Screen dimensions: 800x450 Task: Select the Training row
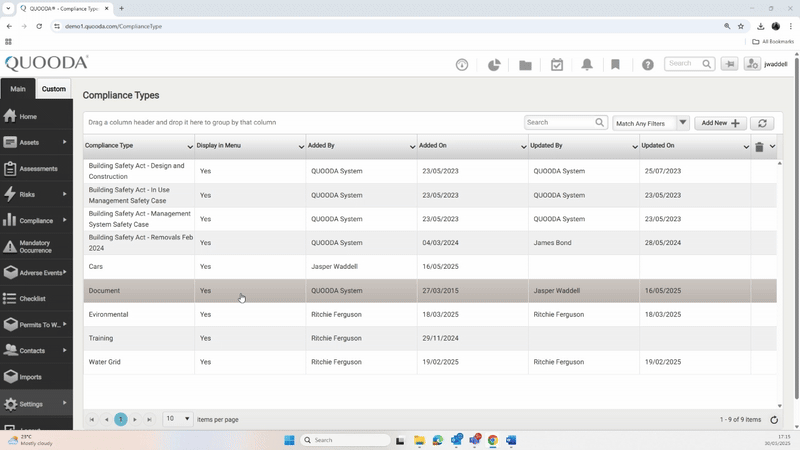point(430,338)
